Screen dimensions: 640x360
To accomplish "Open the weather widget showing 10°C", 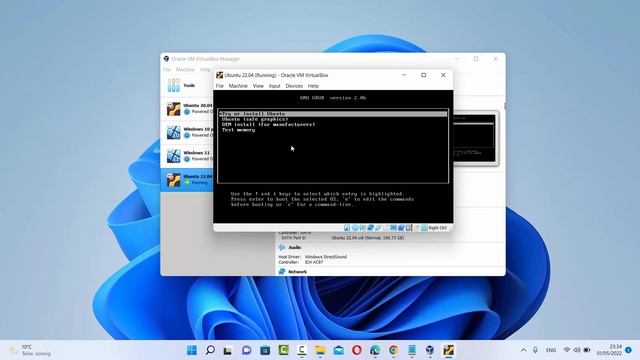I will [31, 350].
